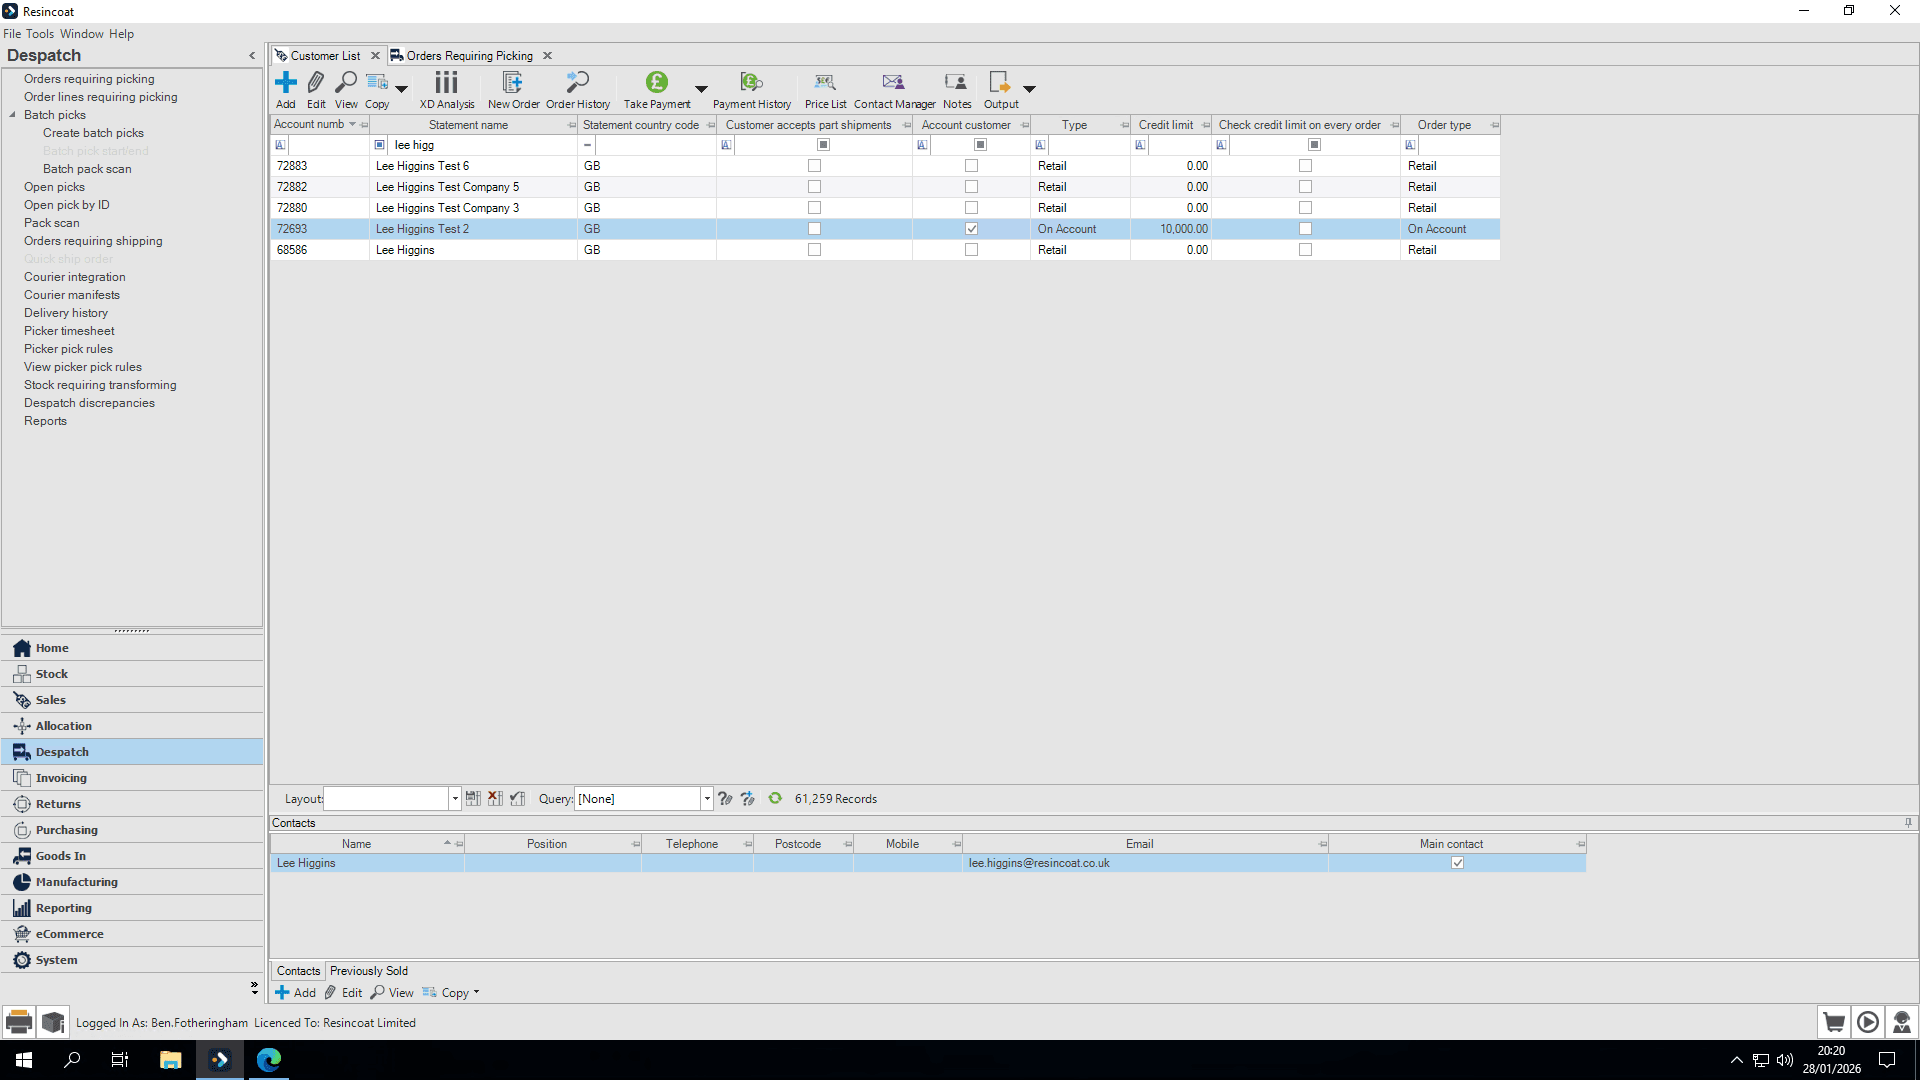Open the Copy dropdown arrow in toolbar
The width and height of the screenshot is (1920, 1080).
[x=401, y=89]
